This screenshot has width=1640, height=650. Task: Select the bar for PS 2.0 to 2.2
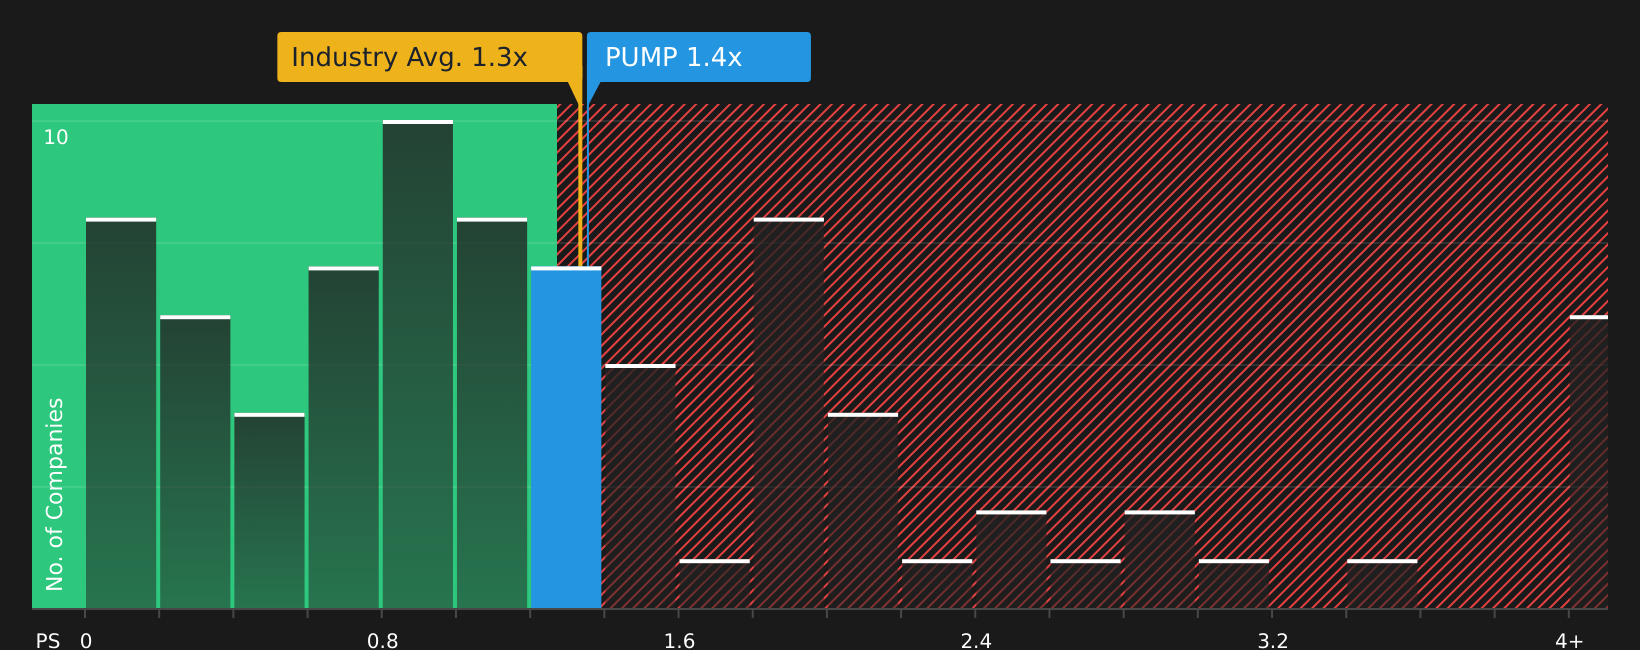(x=863, y=511)
